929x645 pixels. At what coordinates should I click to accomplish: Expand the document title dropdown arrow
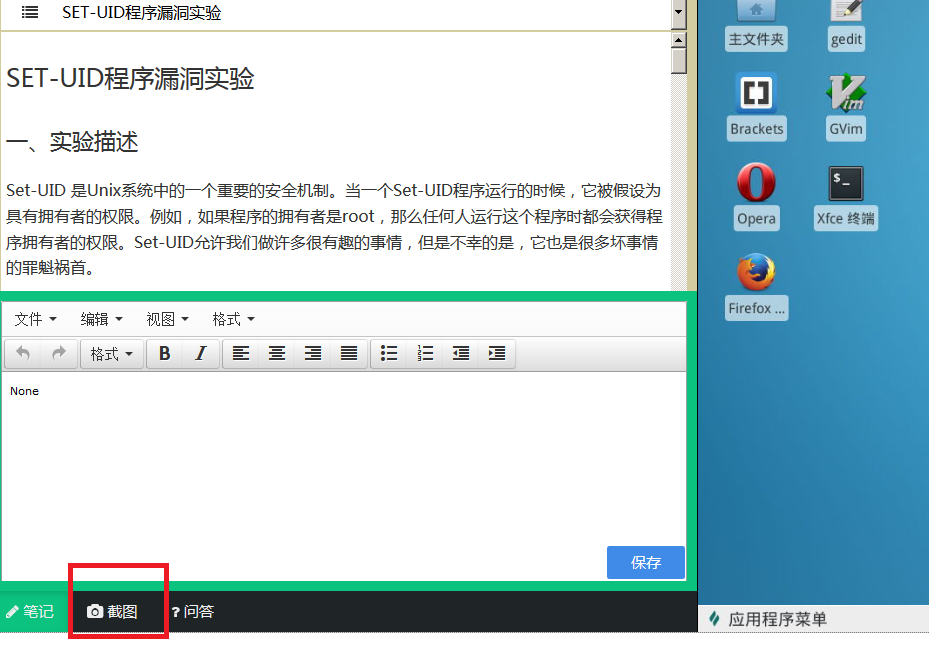click(678, 12)
